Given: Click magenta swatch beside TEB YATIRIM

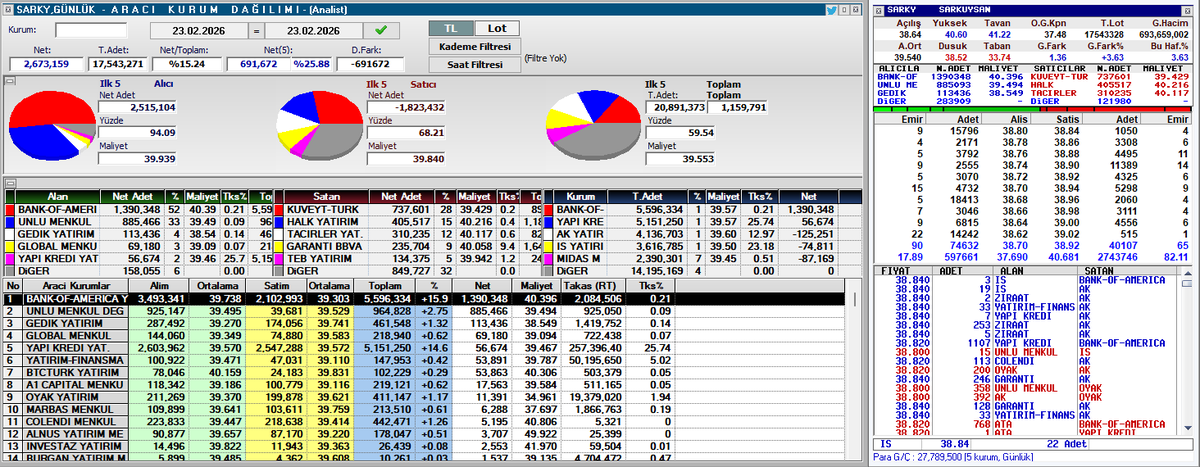Looking at the screenshot, I should pos(278,257).
